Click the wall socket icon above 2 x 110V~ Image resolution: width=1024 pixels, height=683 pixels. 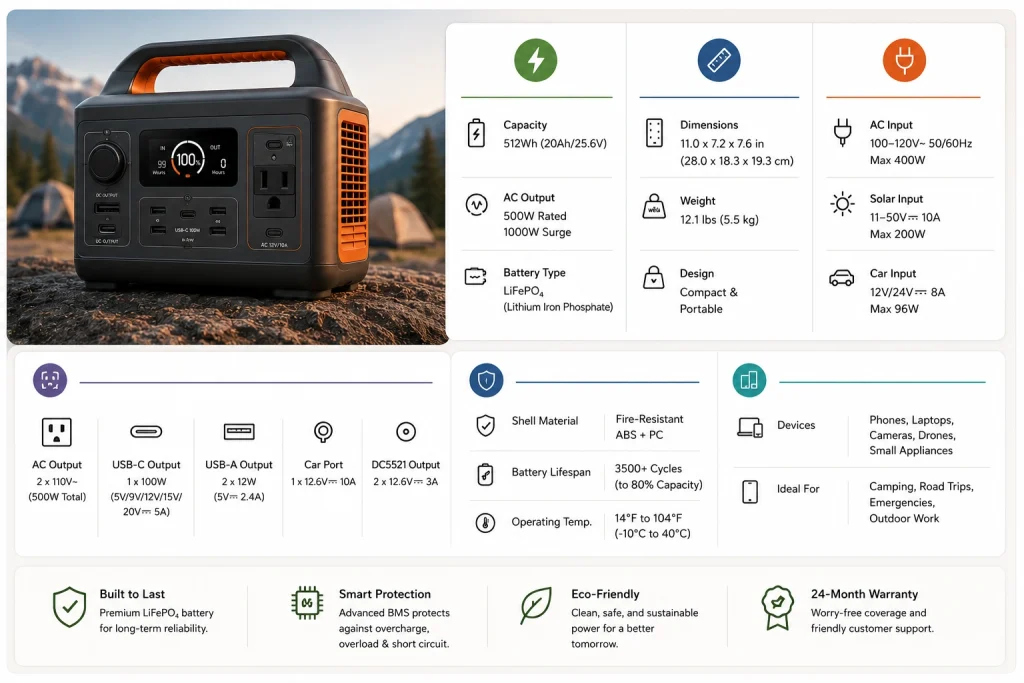tap(57, 432)
